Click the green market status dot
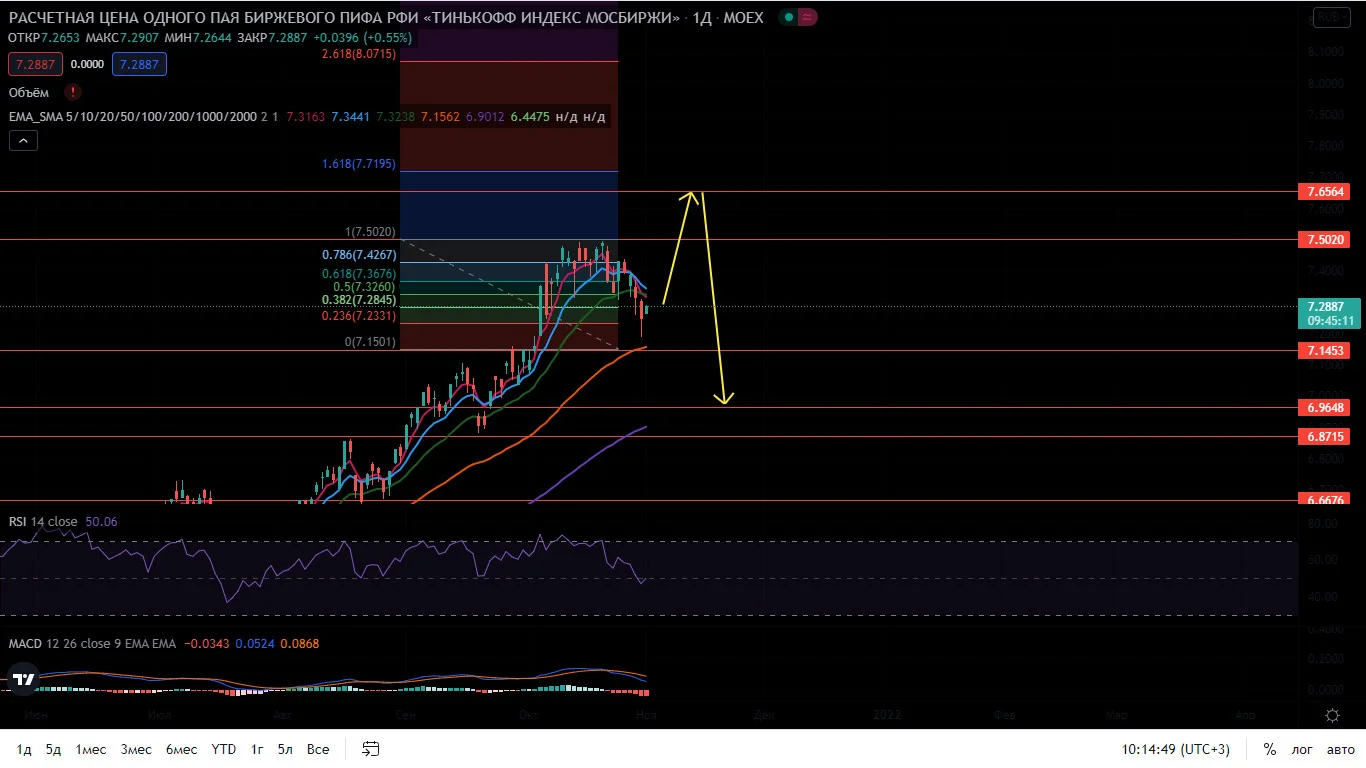 [790, 18]
